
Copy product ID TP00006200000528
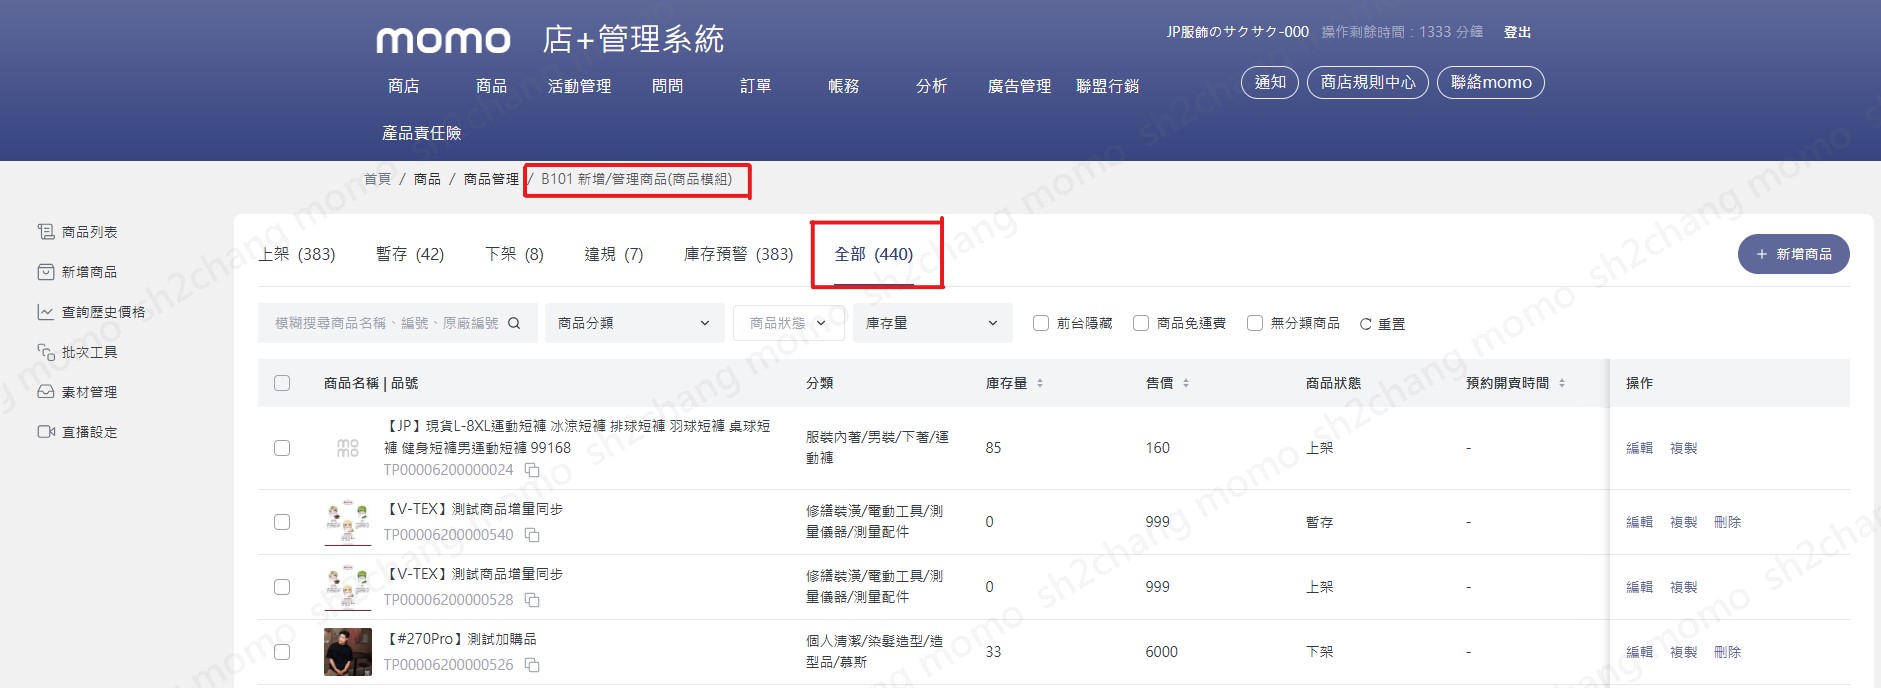coord(533,600)
